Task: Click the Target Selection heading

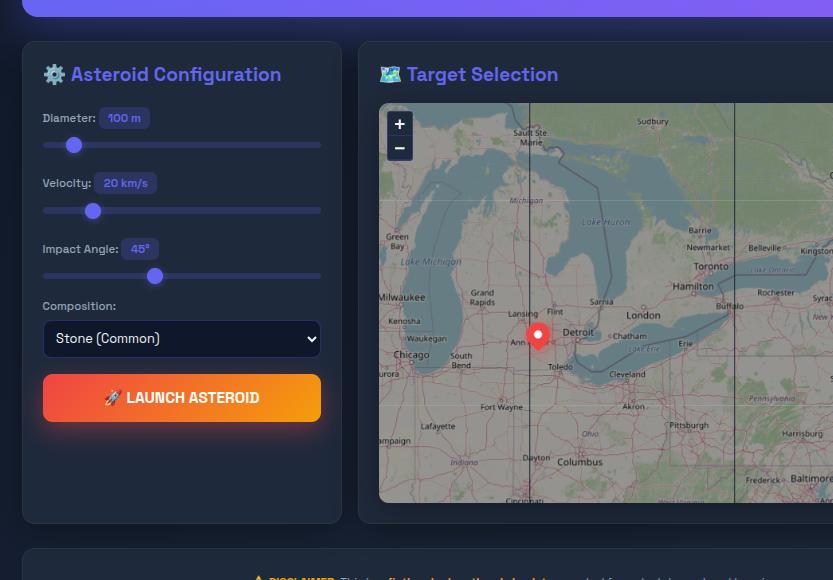Action: tap(482, 75)
